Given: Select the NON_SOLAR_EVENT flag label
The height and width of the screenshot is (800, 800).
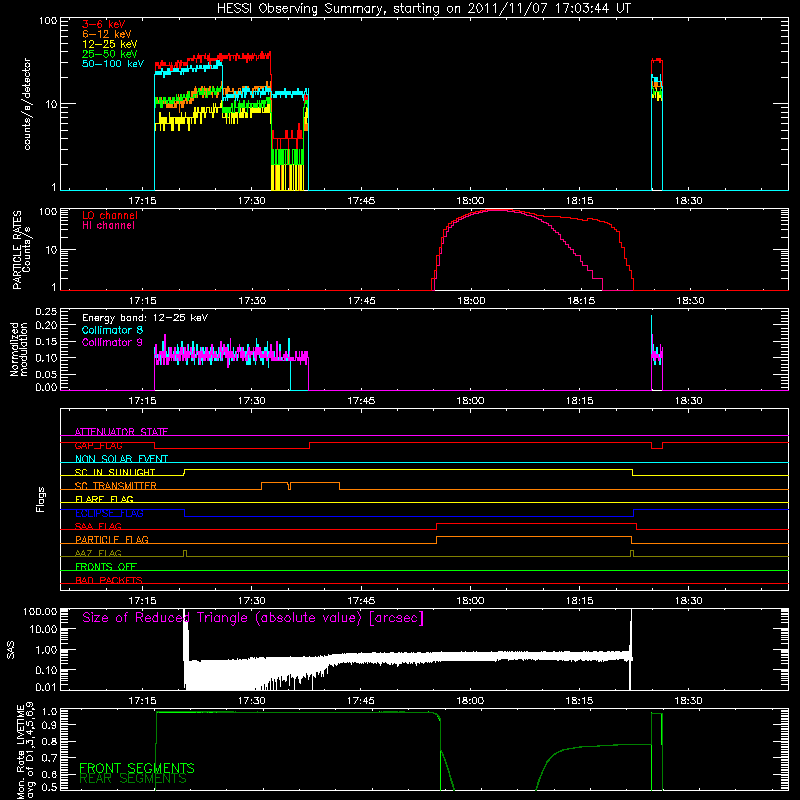Looking at the screenshot, I should point(121,459).
